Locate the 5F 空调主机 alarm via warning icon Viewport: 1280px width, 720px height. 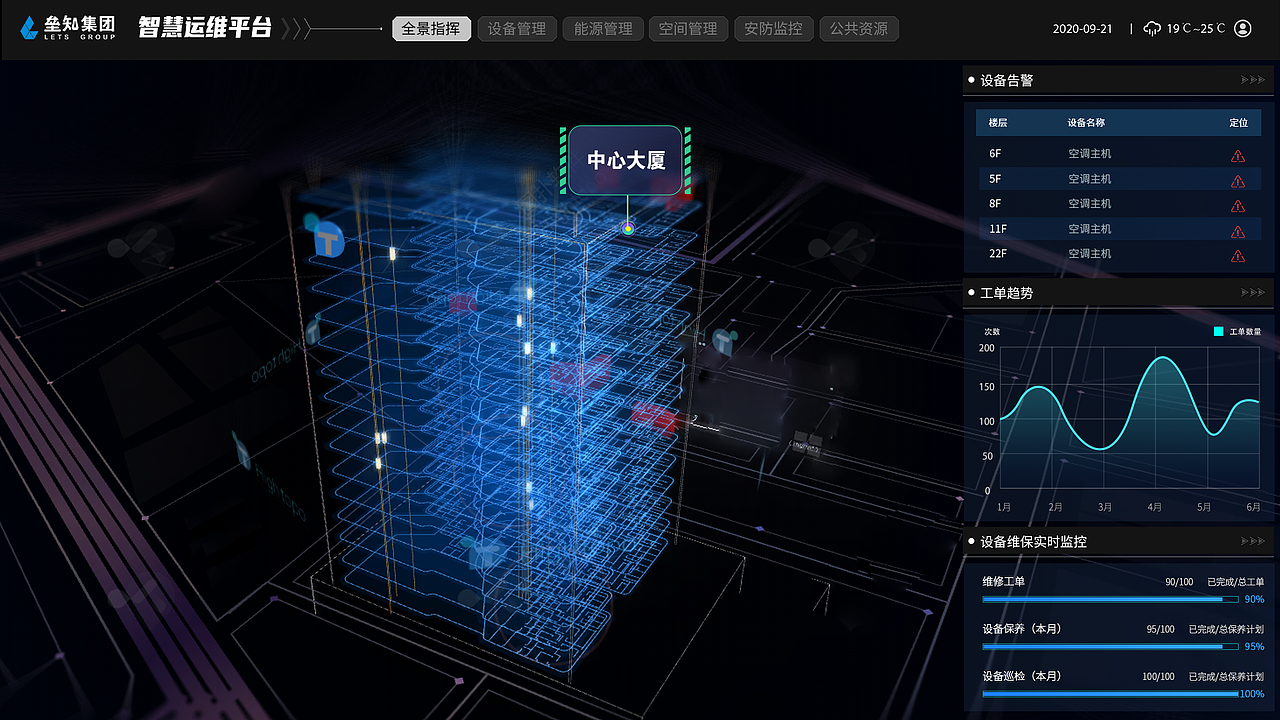click(1238, 179)
